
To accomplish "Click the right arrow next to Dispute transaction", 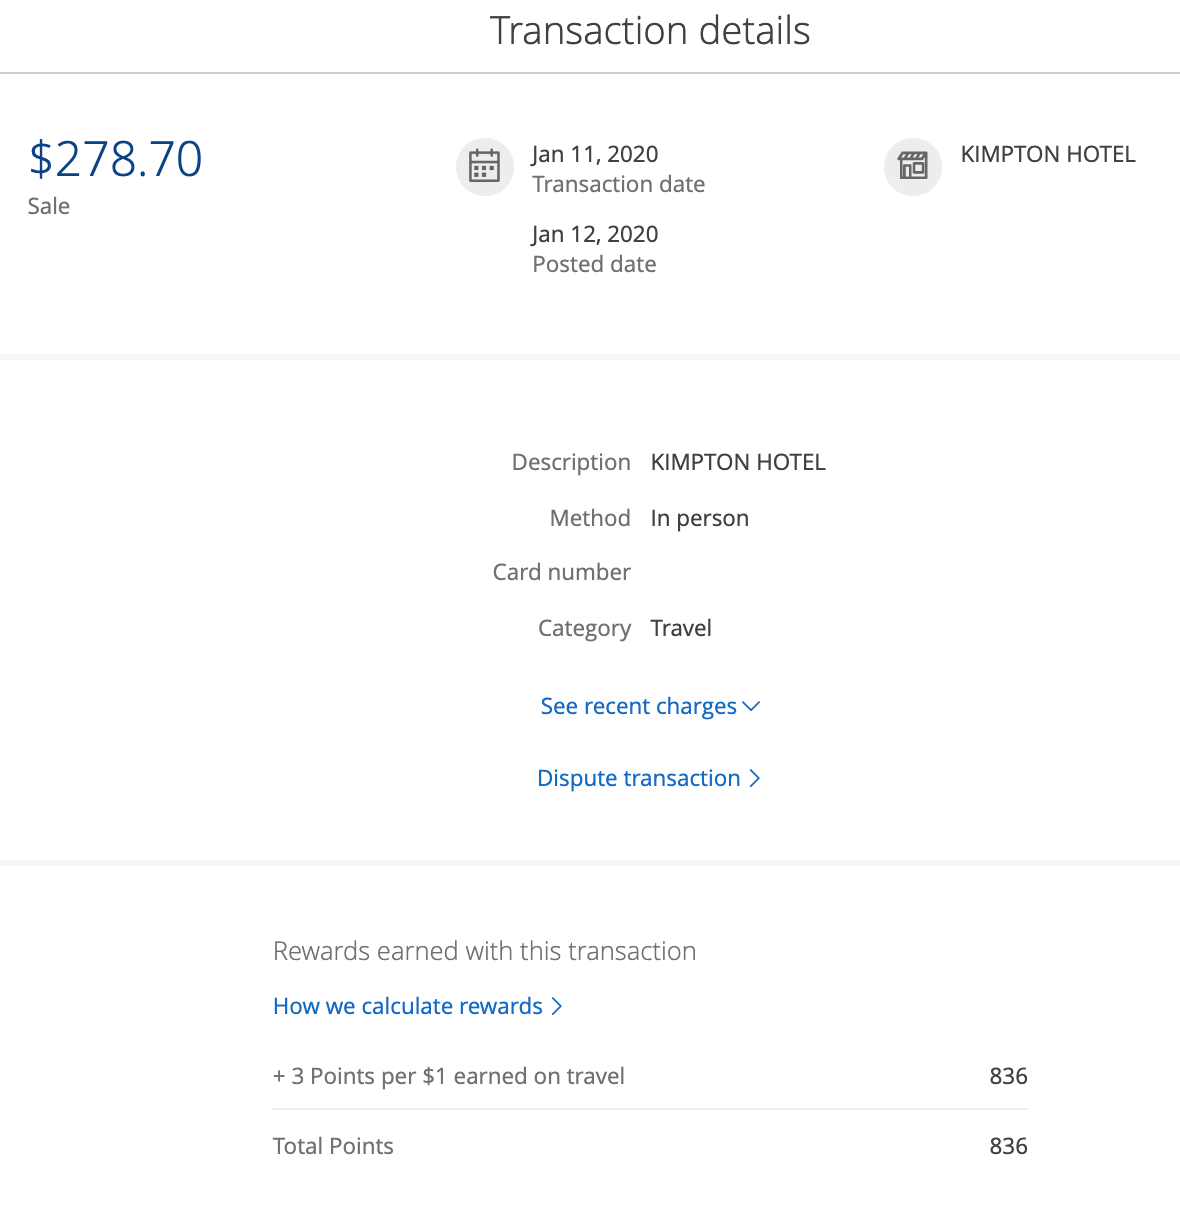I will pos(755,778).
